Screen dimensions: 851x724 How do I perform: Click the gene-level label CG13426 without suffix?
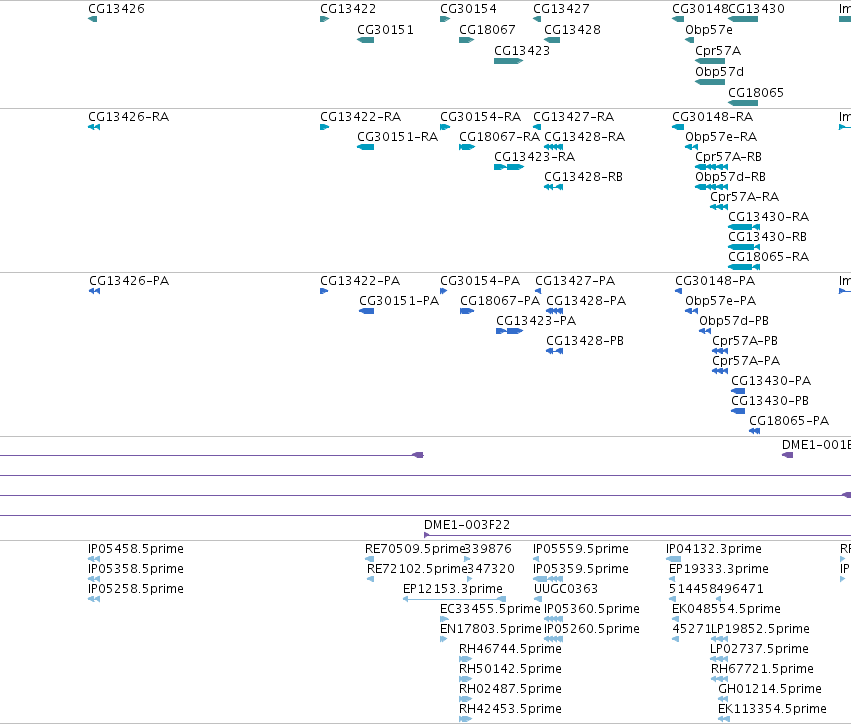[x=116, y=9]
